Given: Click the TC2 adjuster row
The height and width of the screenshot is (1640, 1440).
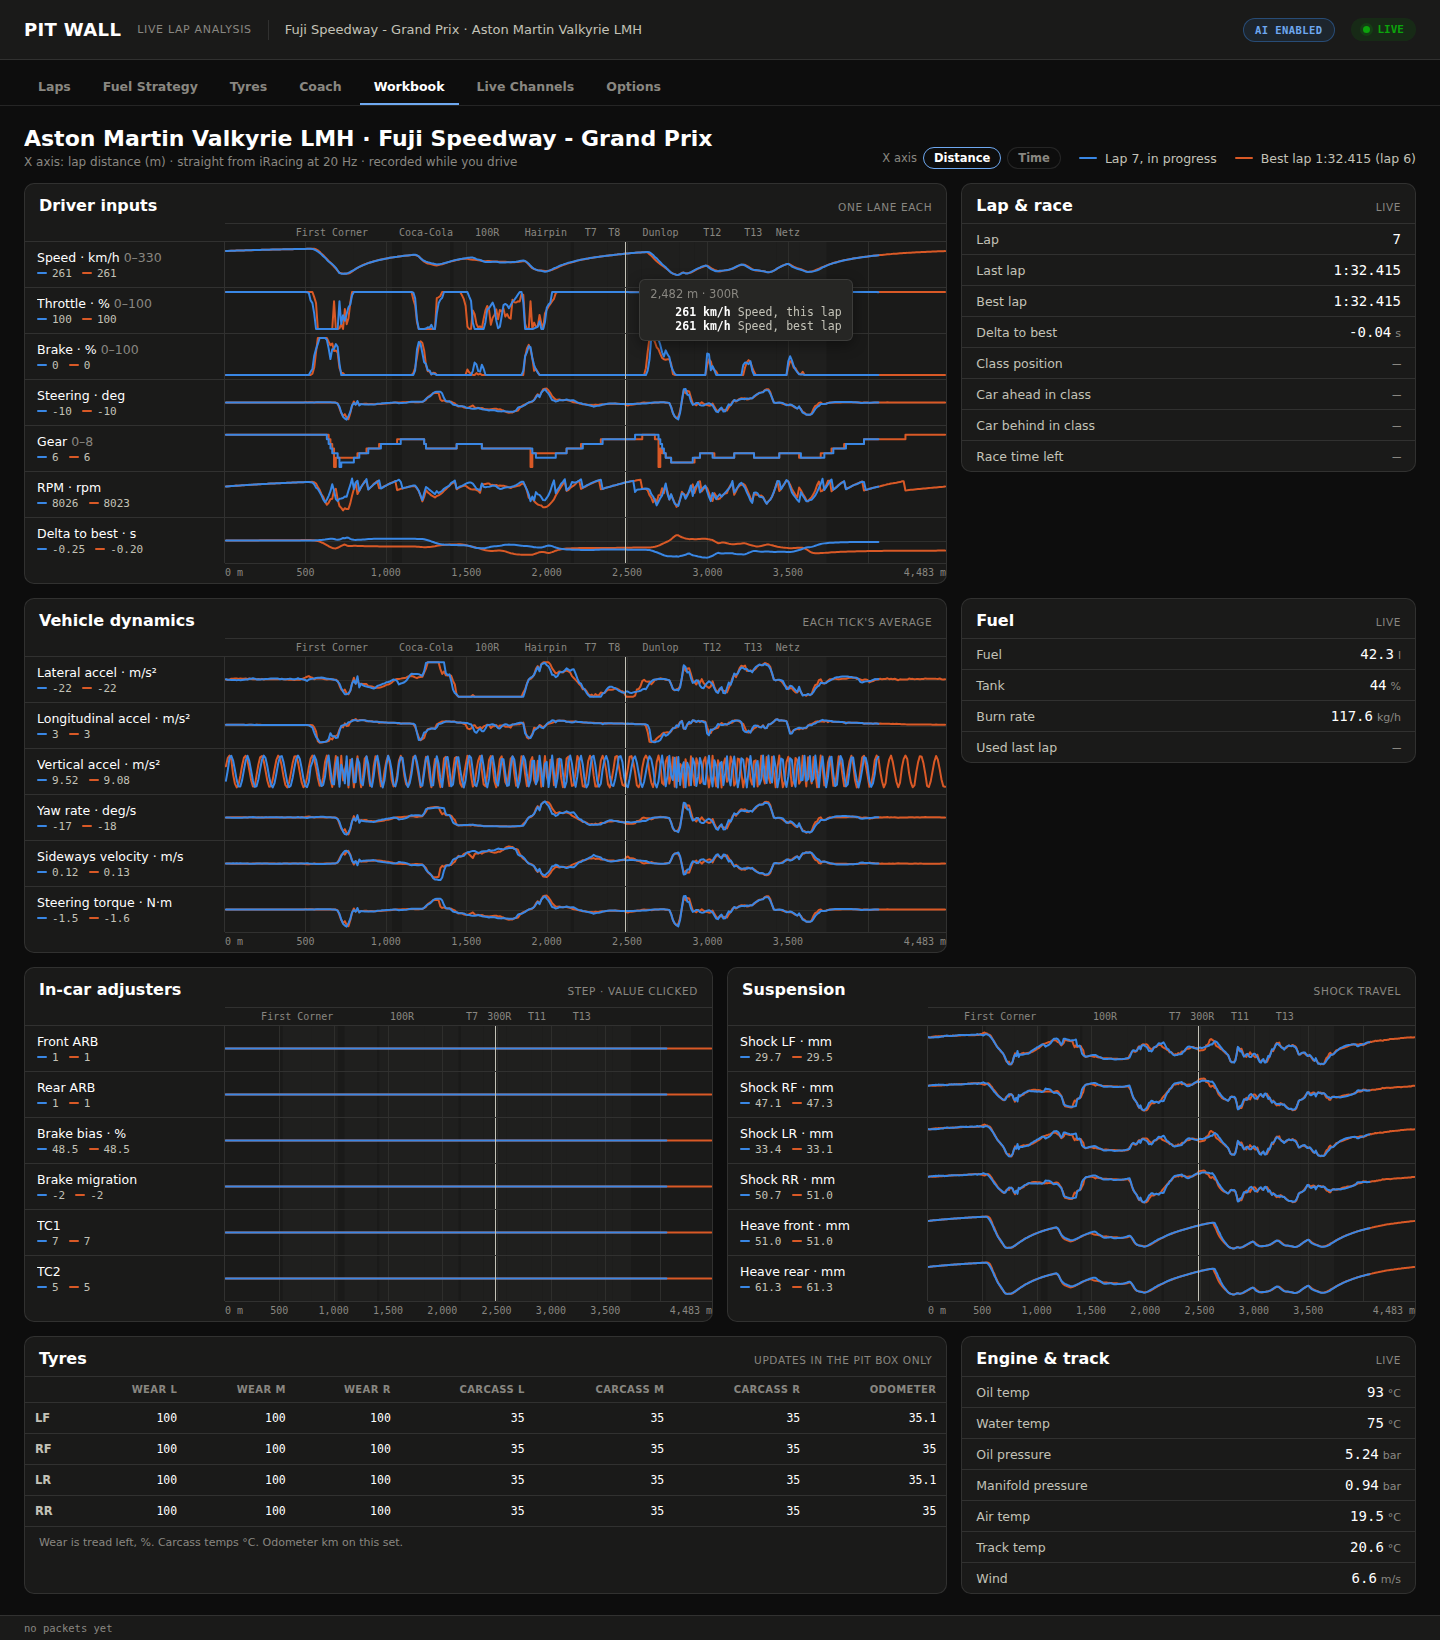Looking at the screenshot, I should point(368,1279).
